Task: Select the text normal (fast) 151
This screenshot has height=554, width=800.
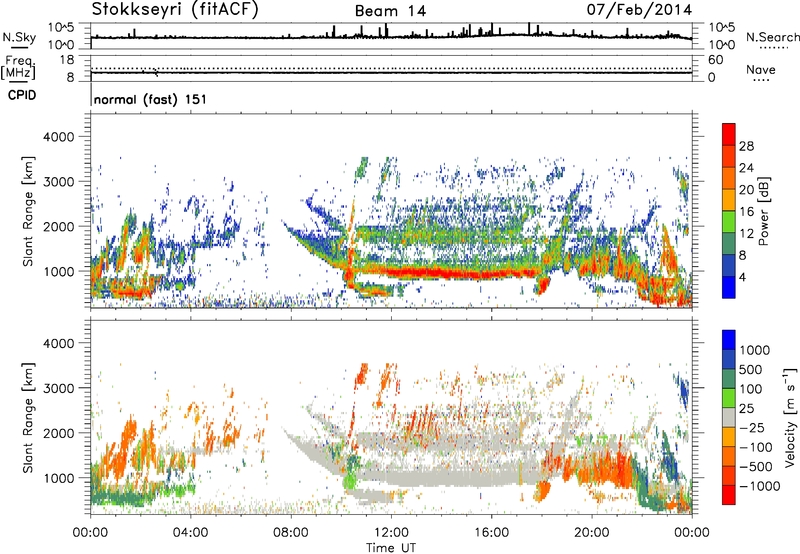Action: (x=151, y=99)
